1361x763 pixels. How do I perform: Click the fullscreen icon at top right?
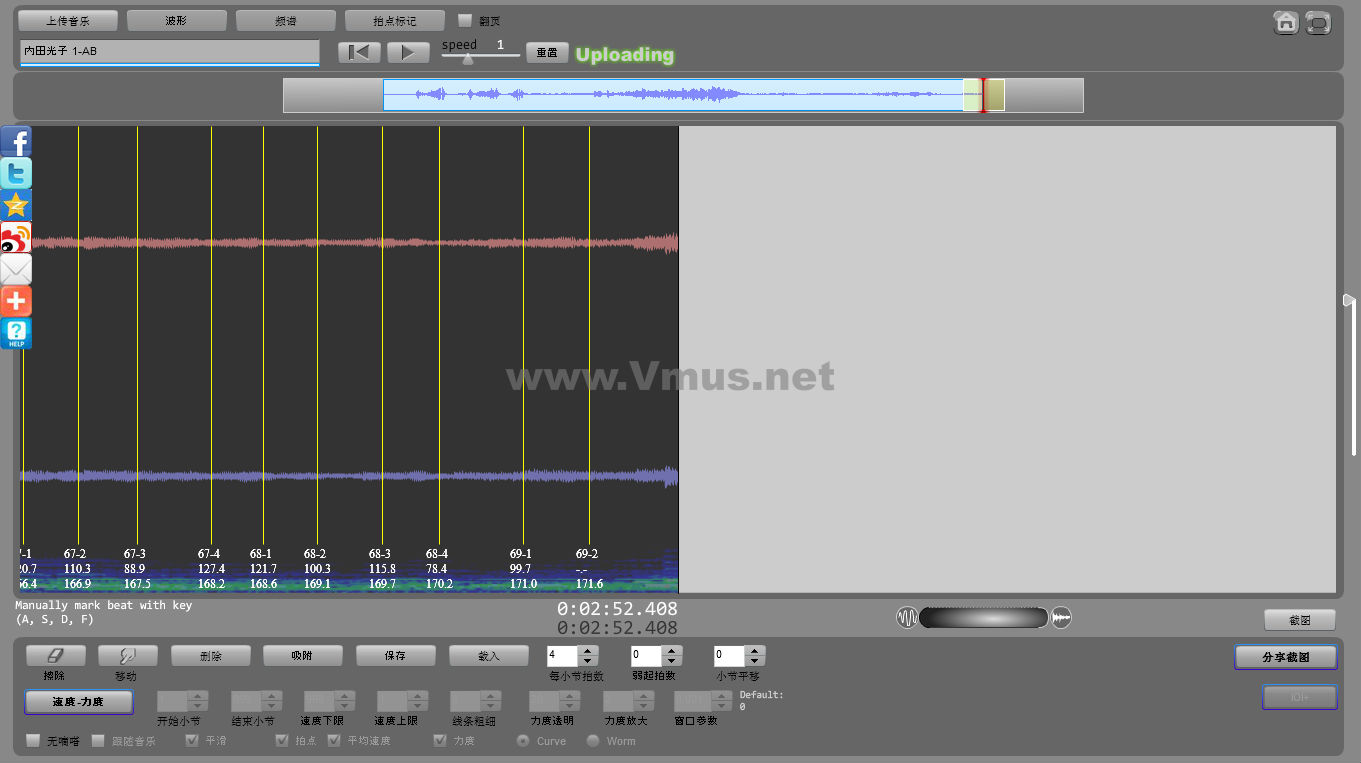[x=1318, y=22]
